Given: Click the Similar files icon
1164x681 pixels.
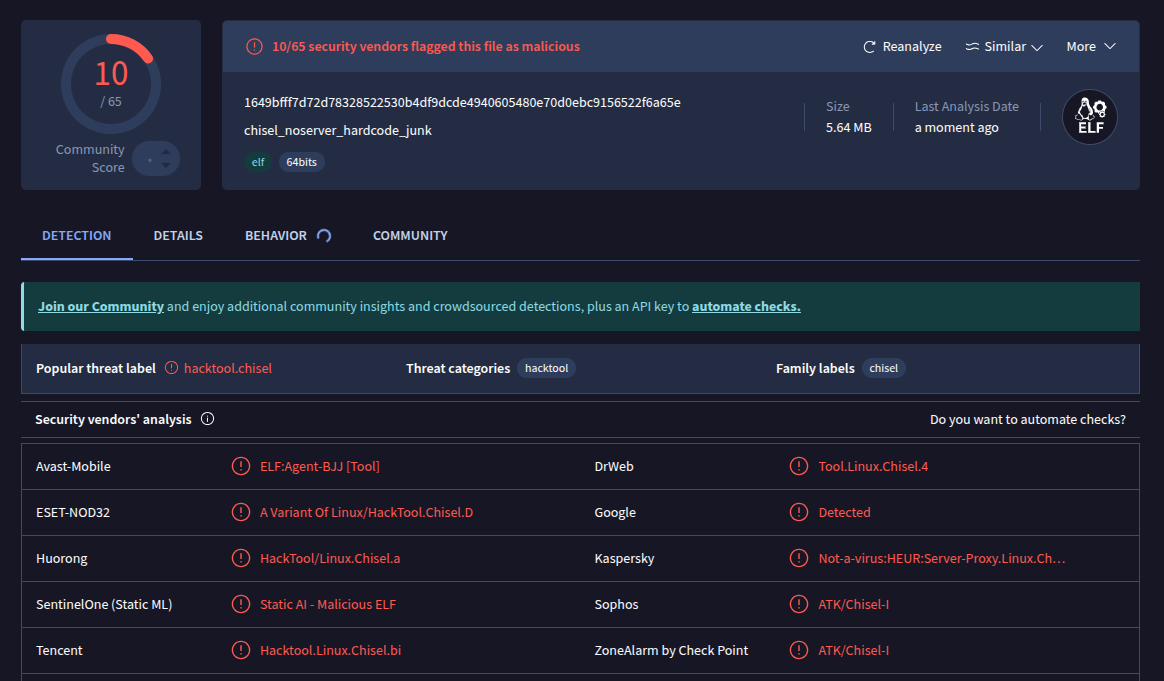Looking at the screenshot, I should pyautogui.click(x=972, y=47).
